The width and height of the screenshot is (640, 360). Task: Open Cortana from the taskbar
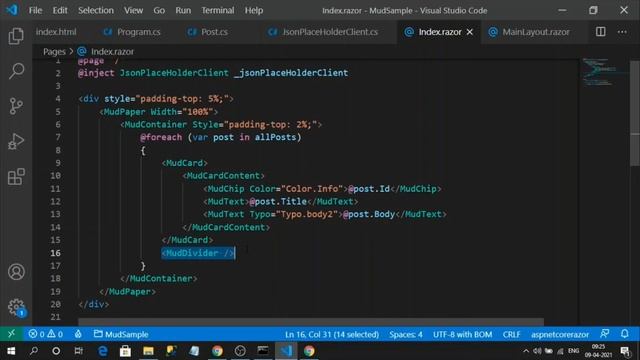coord(56,351)
